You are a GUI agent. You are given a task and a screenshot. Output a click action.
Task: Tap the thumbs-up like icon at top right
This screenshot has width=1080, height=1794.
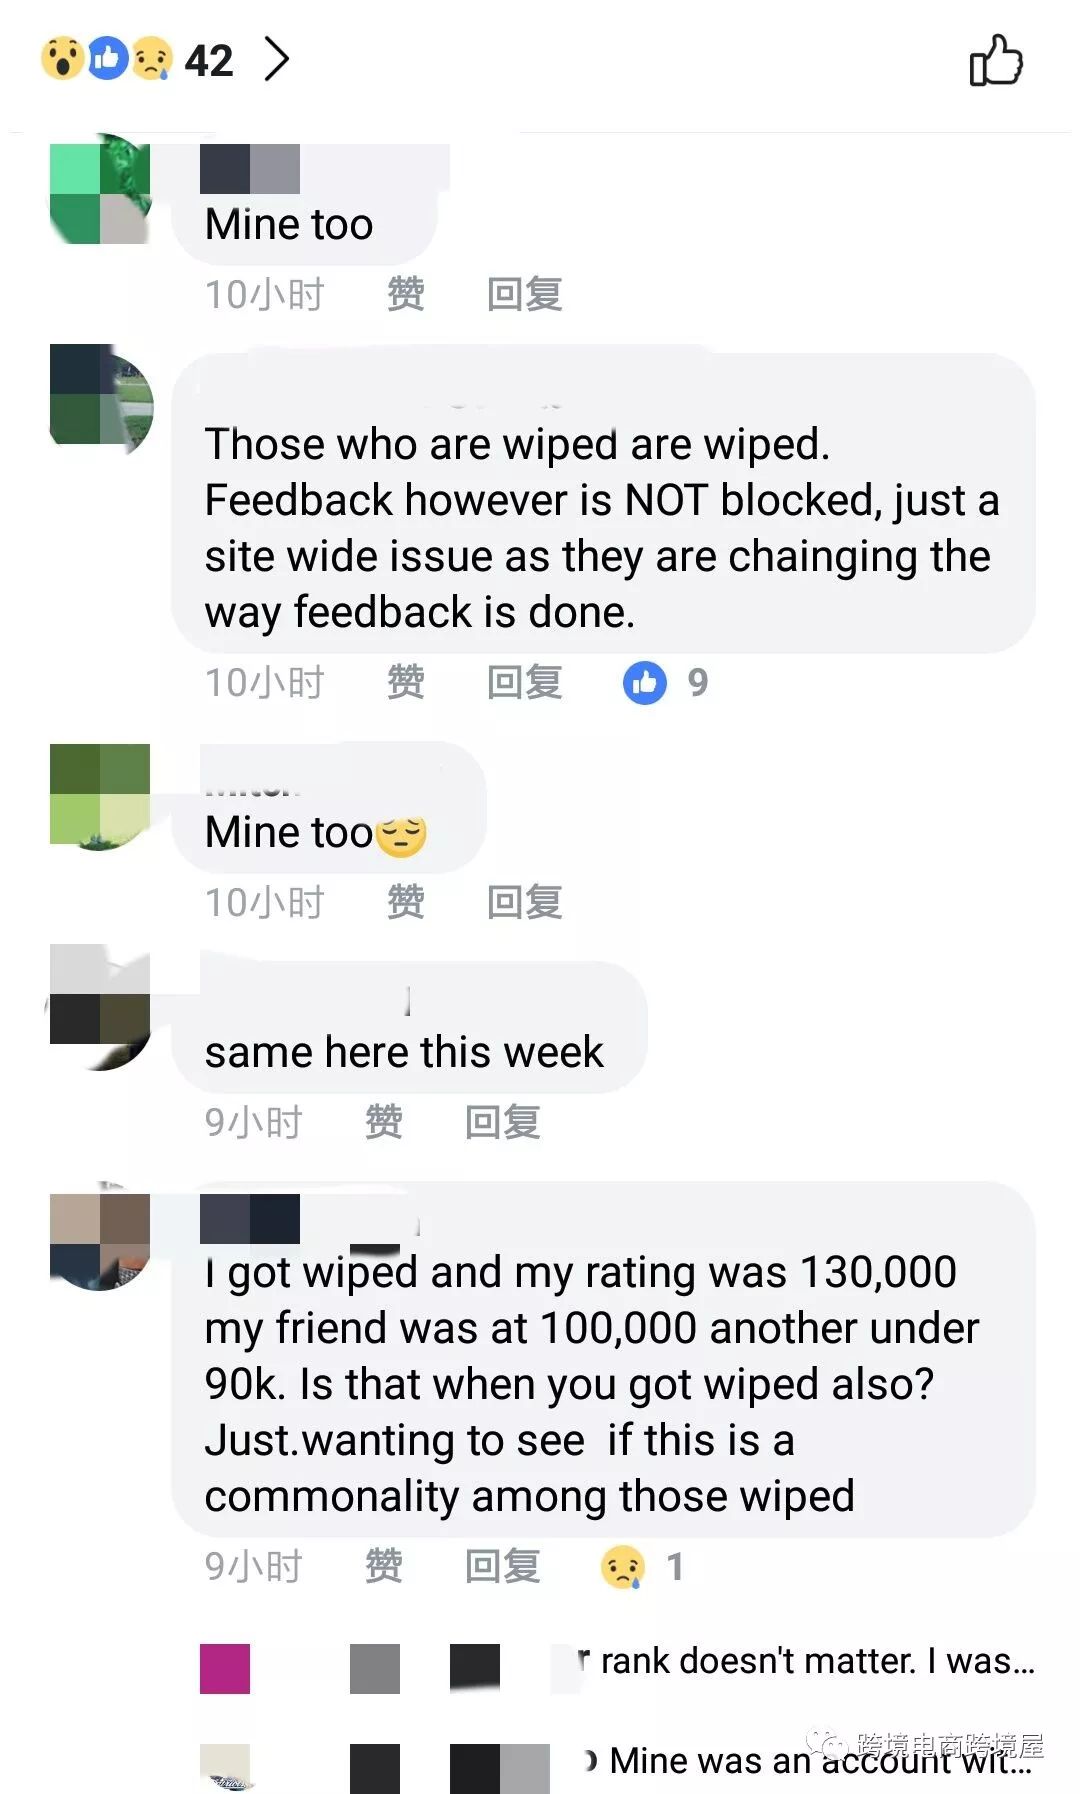coord(996,60)
